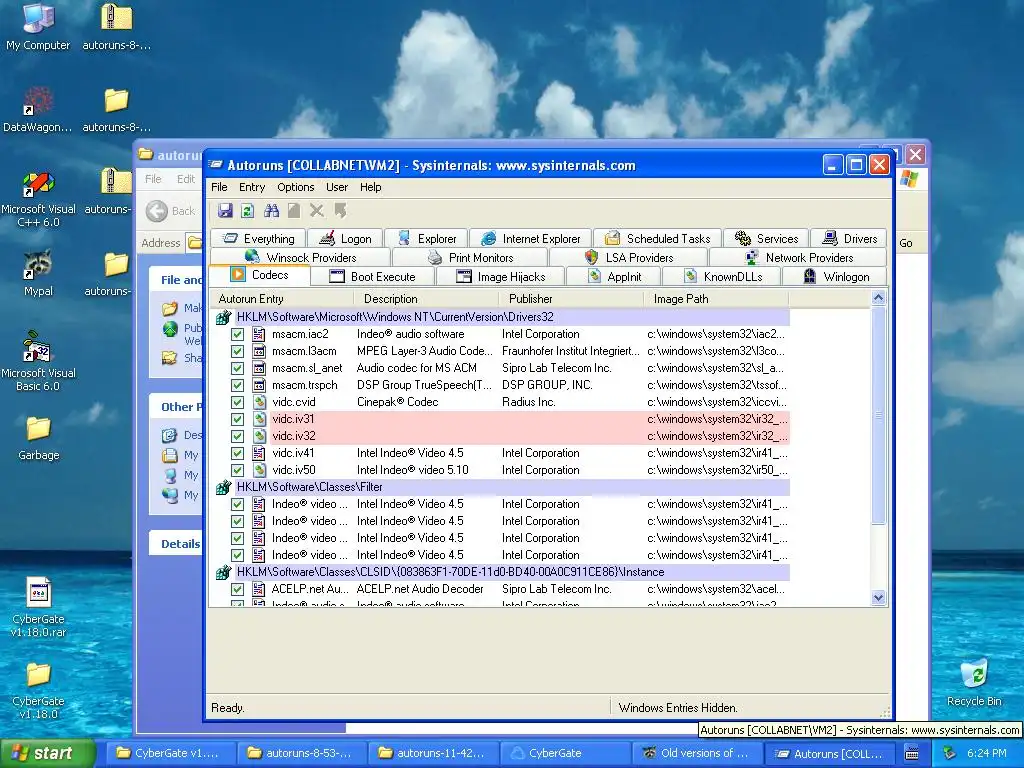Uncheck the msacm.trspch entry checkbox
The image size is (1024, 768).
(238, 385)
